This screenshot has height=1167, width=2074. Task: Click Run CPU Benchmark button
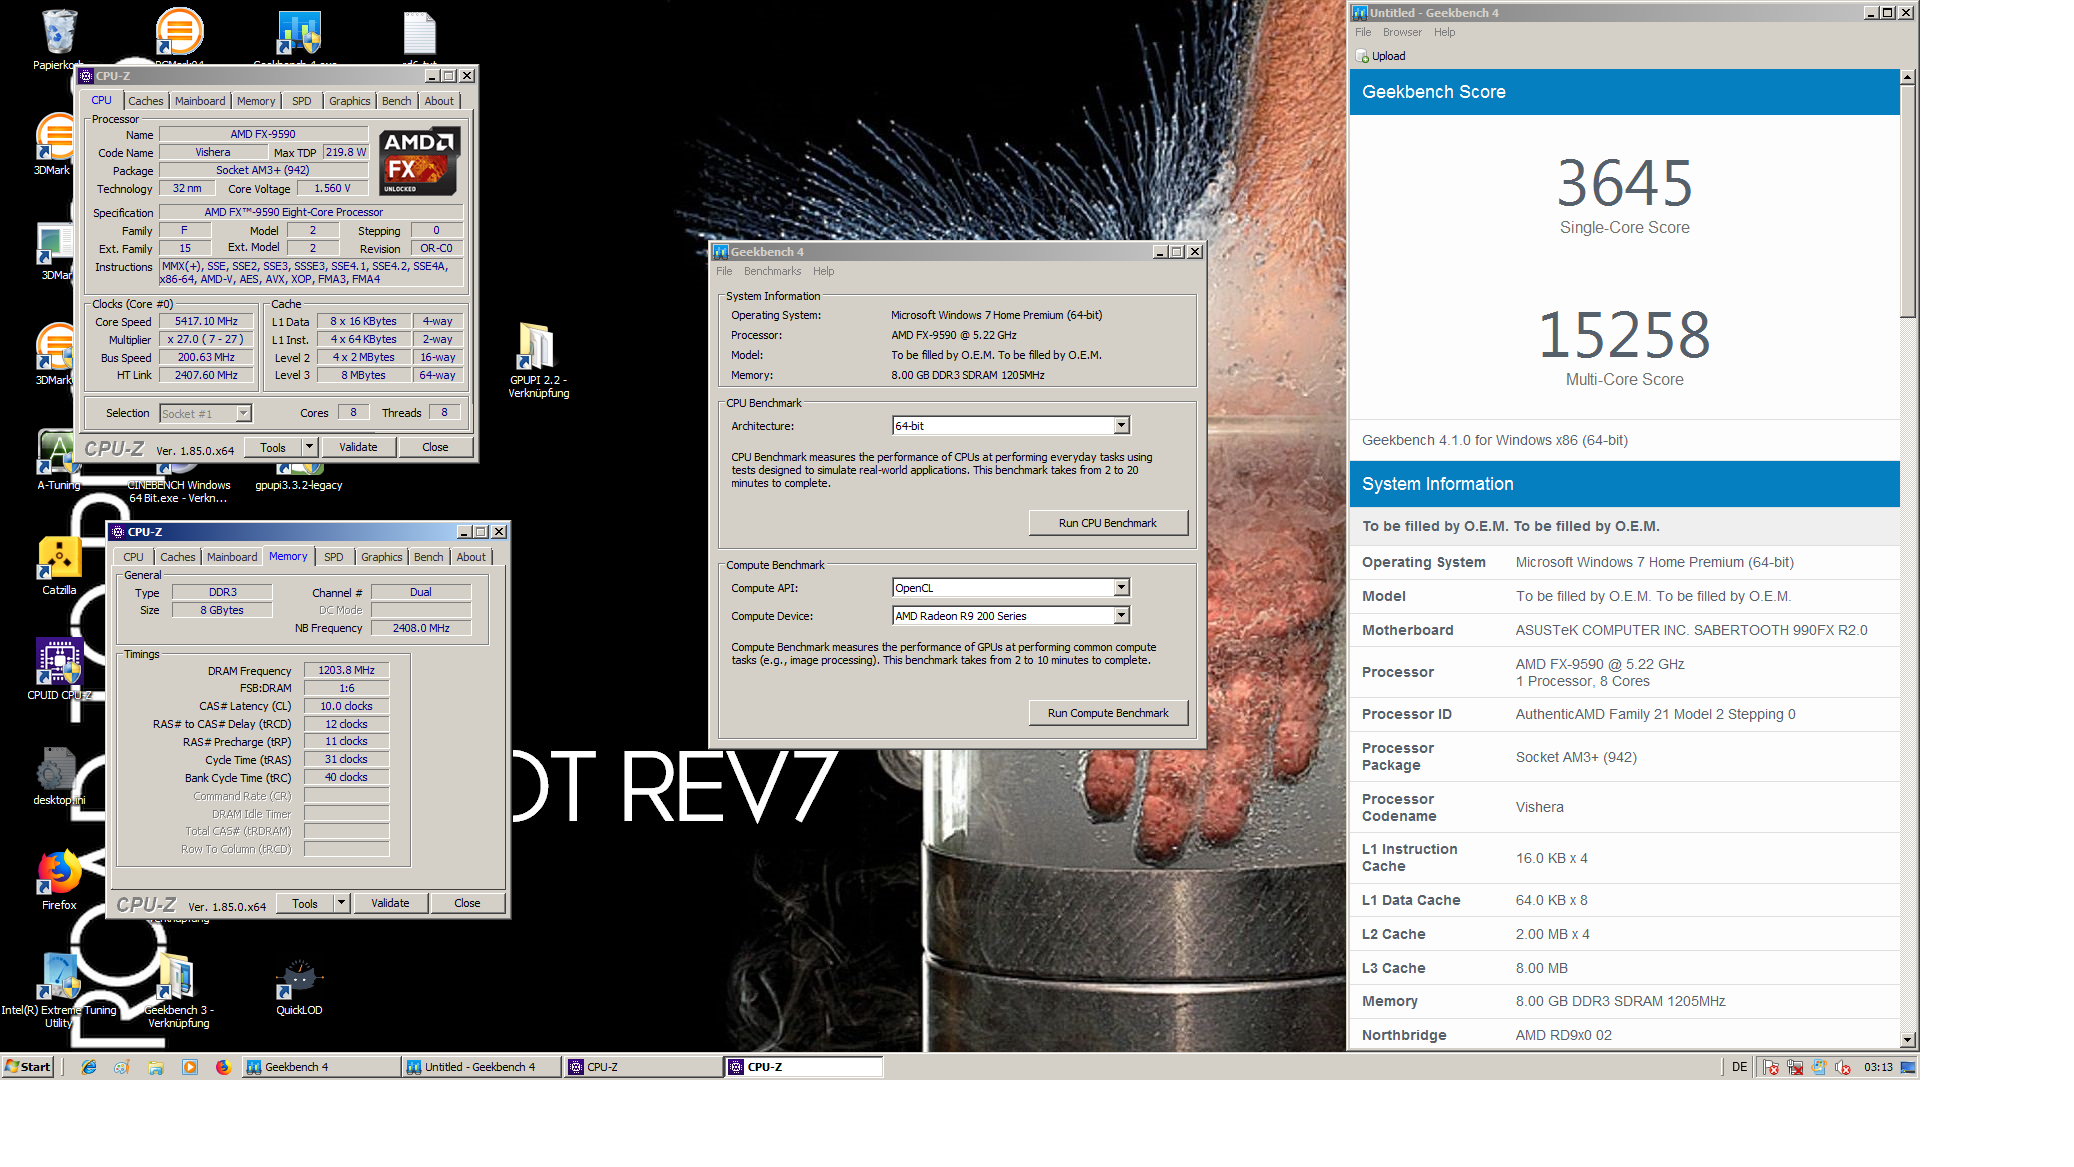click(x=1108, y=523)
